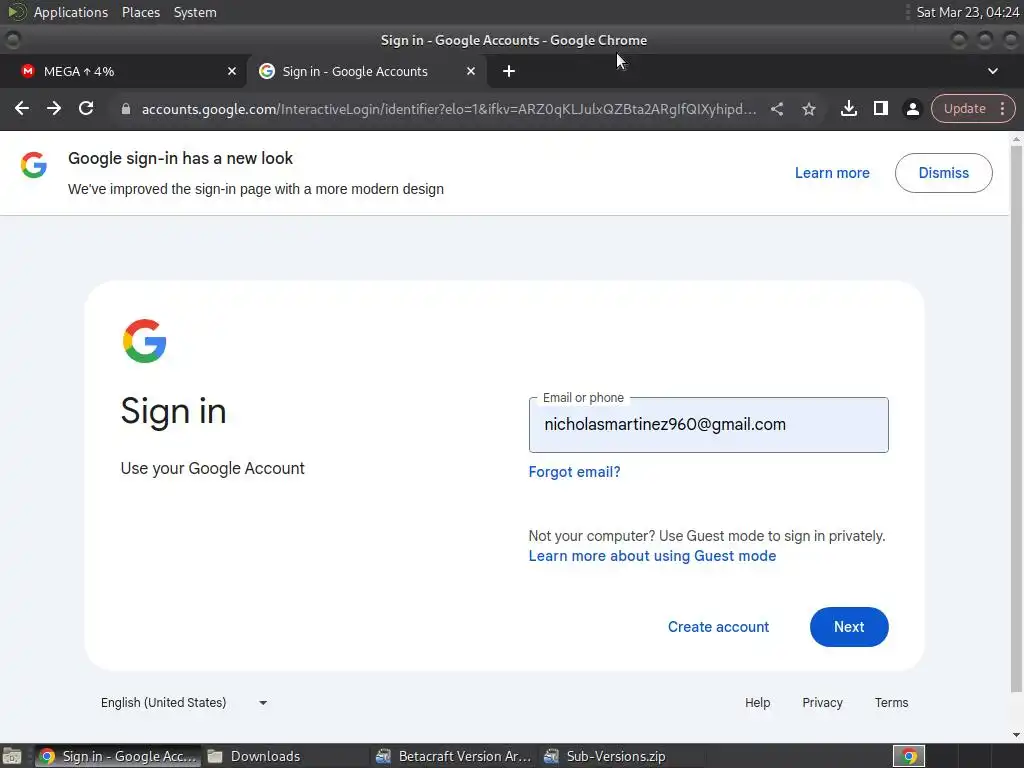Screen dimensions: 1024x768
Task: Reload the Google sign-in page
Action: pyautogui.click(x=86, y=108)
